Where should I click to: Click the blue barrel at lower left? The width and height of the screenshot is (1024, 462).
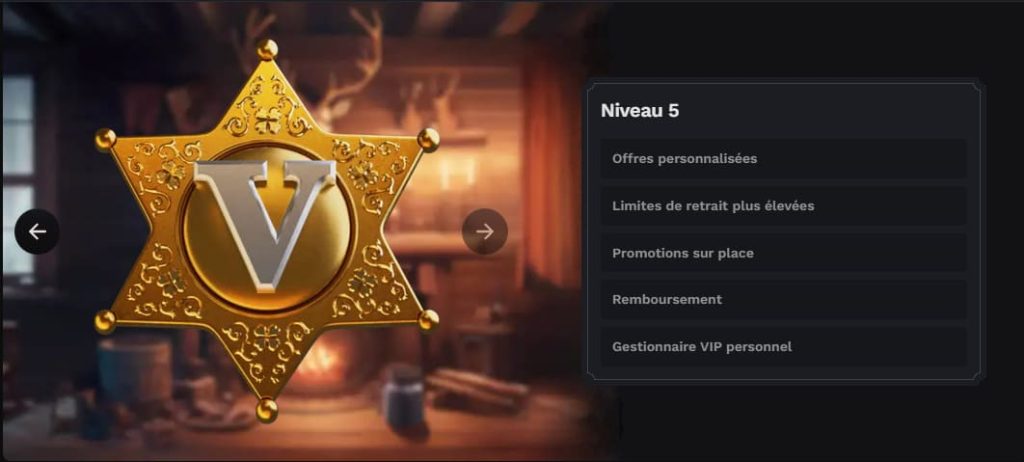(x=135, y=370)
